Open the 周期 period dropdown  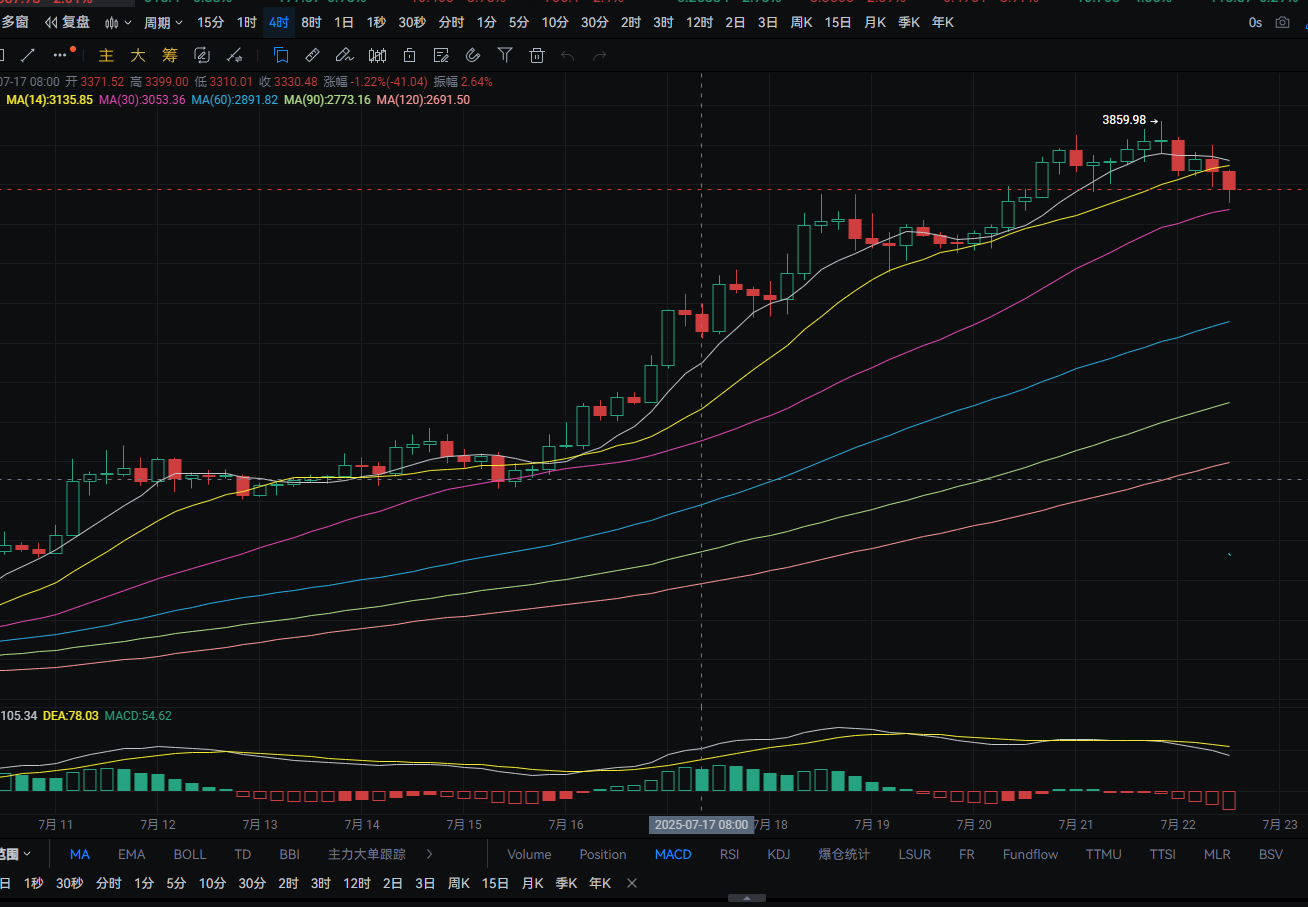pyautogui.click(x=163, y=22)
